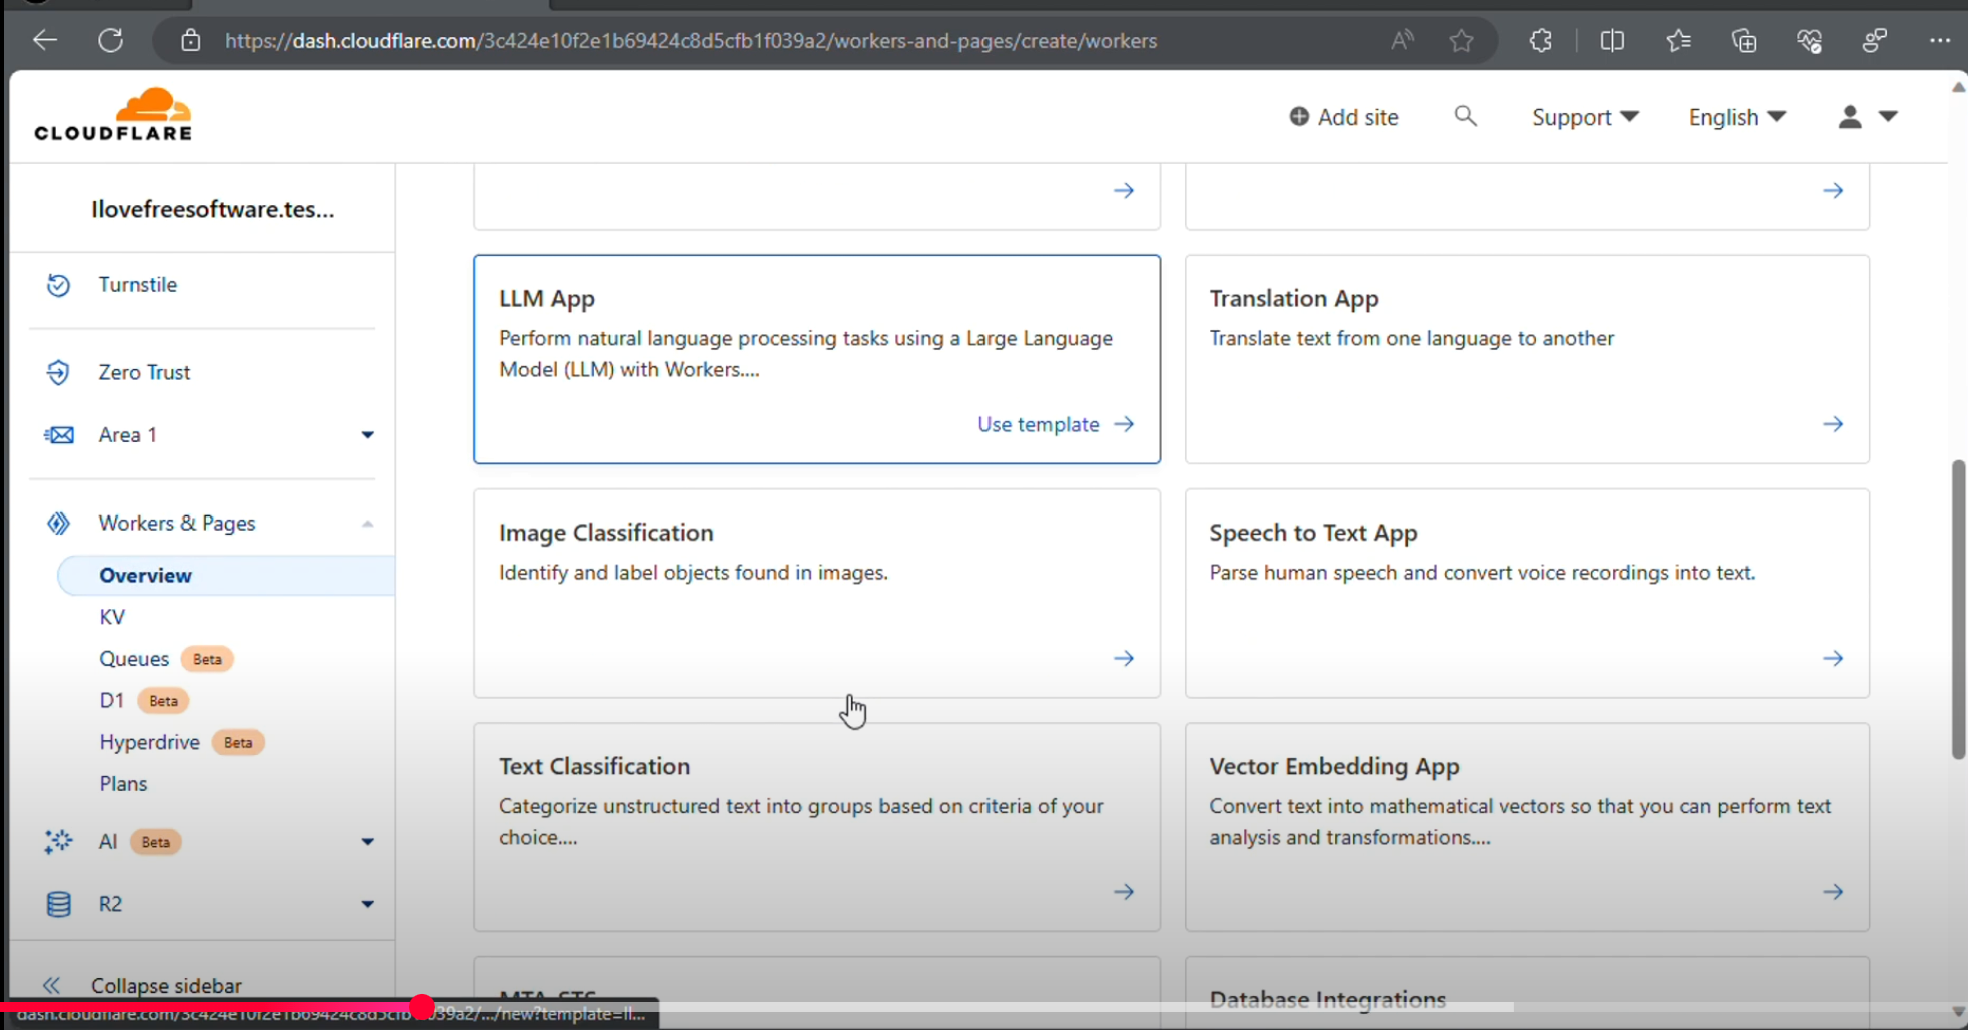Click the R2 database icon
This screenshot has width=1968, height=1030.
tap(58, 905)
